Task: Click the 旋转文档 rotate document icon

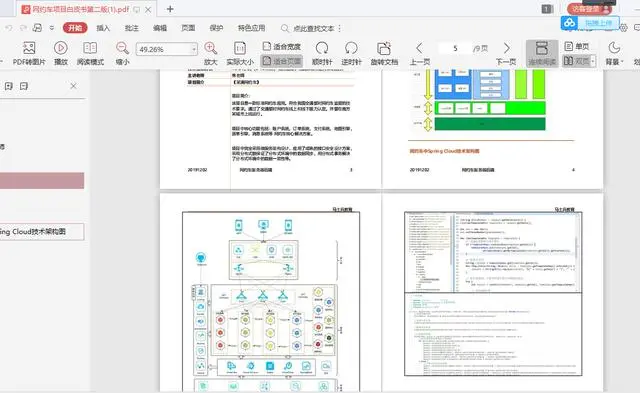Action: coord(384,53)
